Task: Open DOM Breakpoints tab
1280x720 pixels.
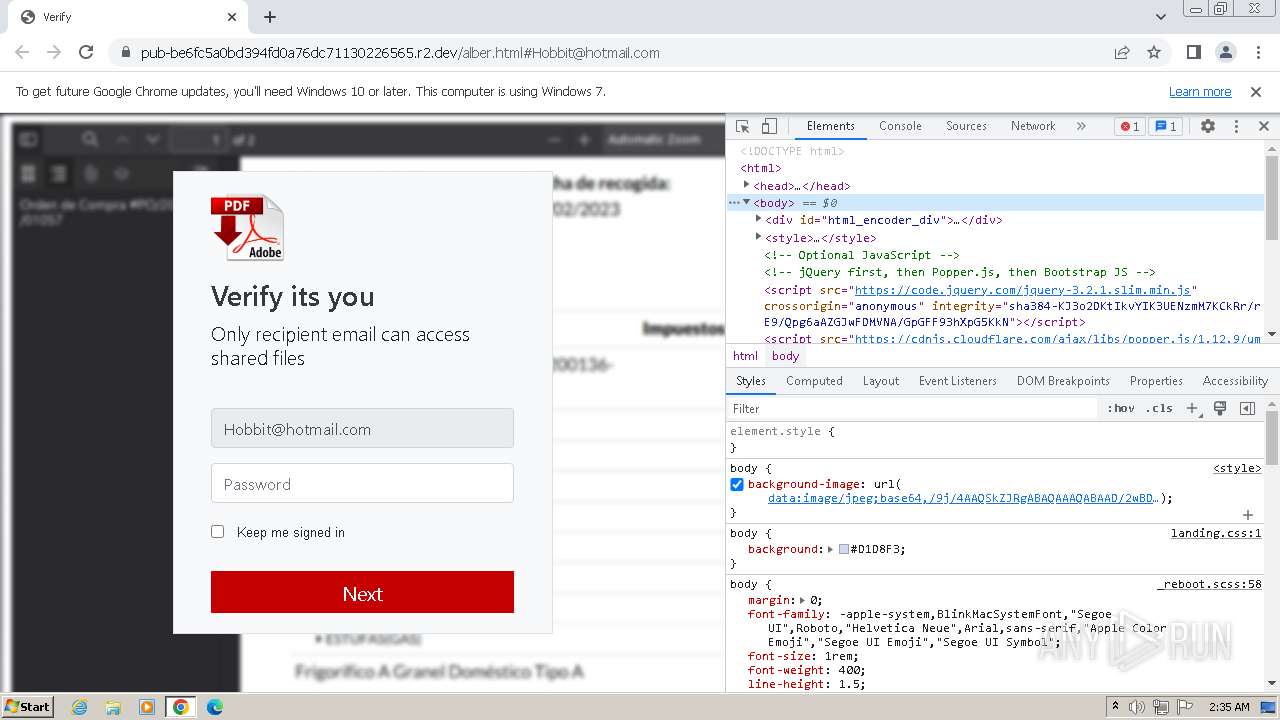Action: point(1063,381)
